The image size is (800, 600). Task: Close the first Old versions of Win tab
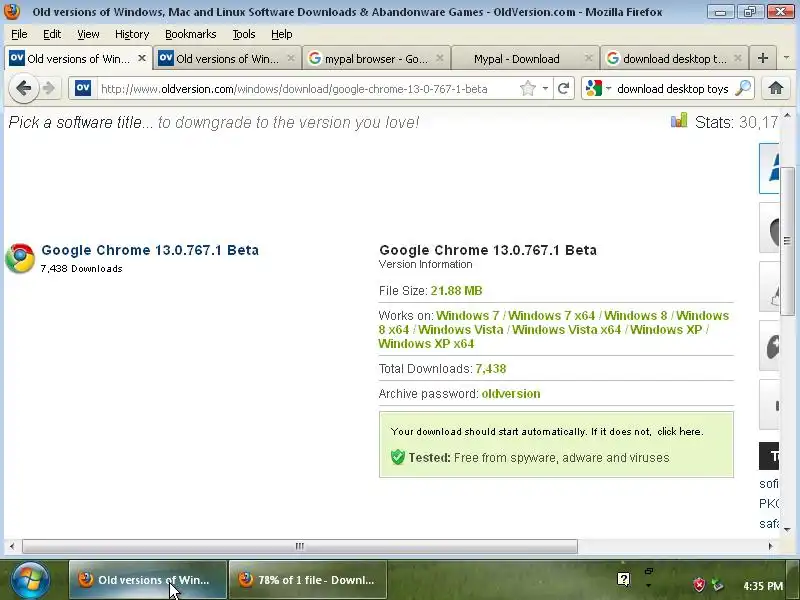pos(142,58)
